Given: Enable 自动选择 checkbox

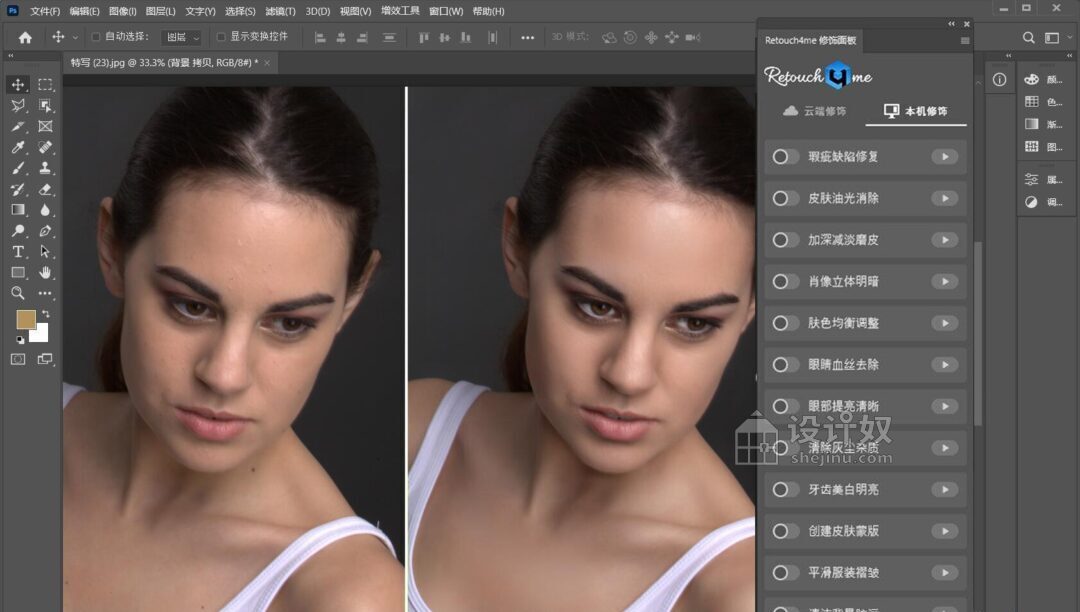Looking at the screenshot, I should [96, 37].
